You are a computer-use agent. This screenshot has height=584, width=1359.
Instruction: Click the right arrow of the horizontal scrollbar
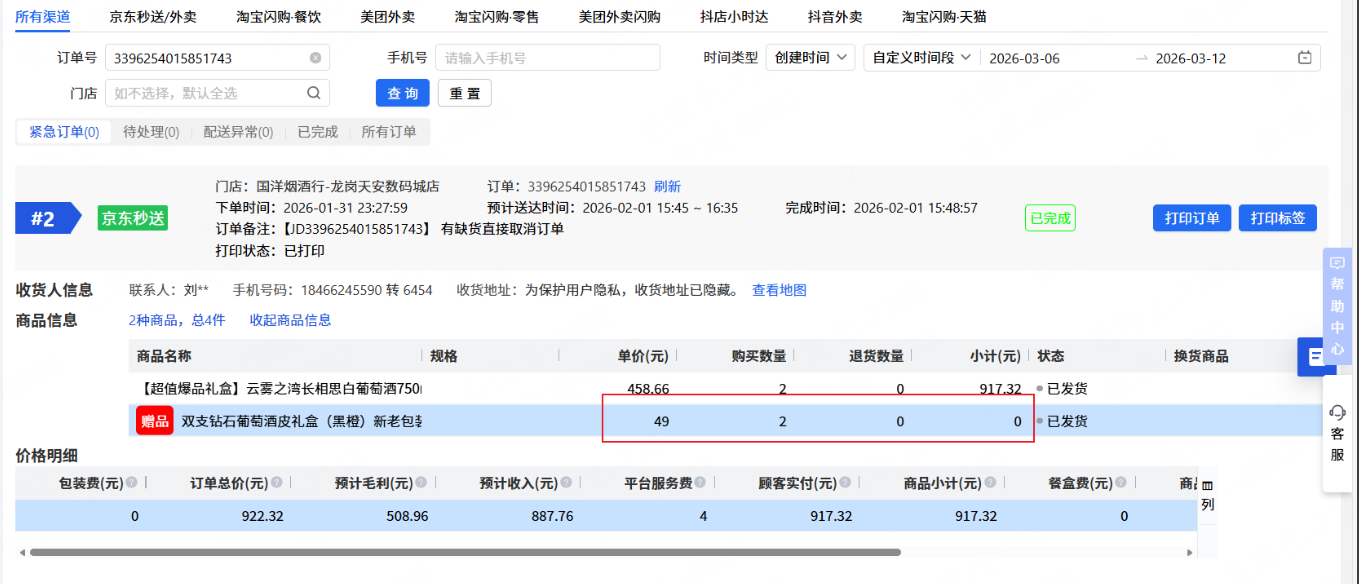(x=1190, y=551)
